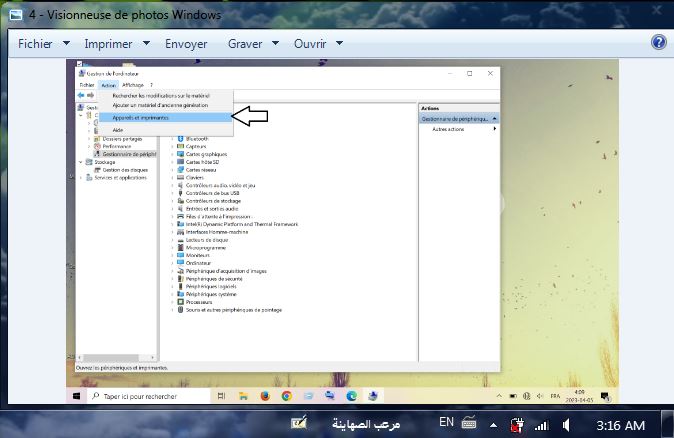Image resolution: width=674 pixels, height=438 pixels.
Task: Show hidden tray icons with the arrow
Action: (493, 426)
